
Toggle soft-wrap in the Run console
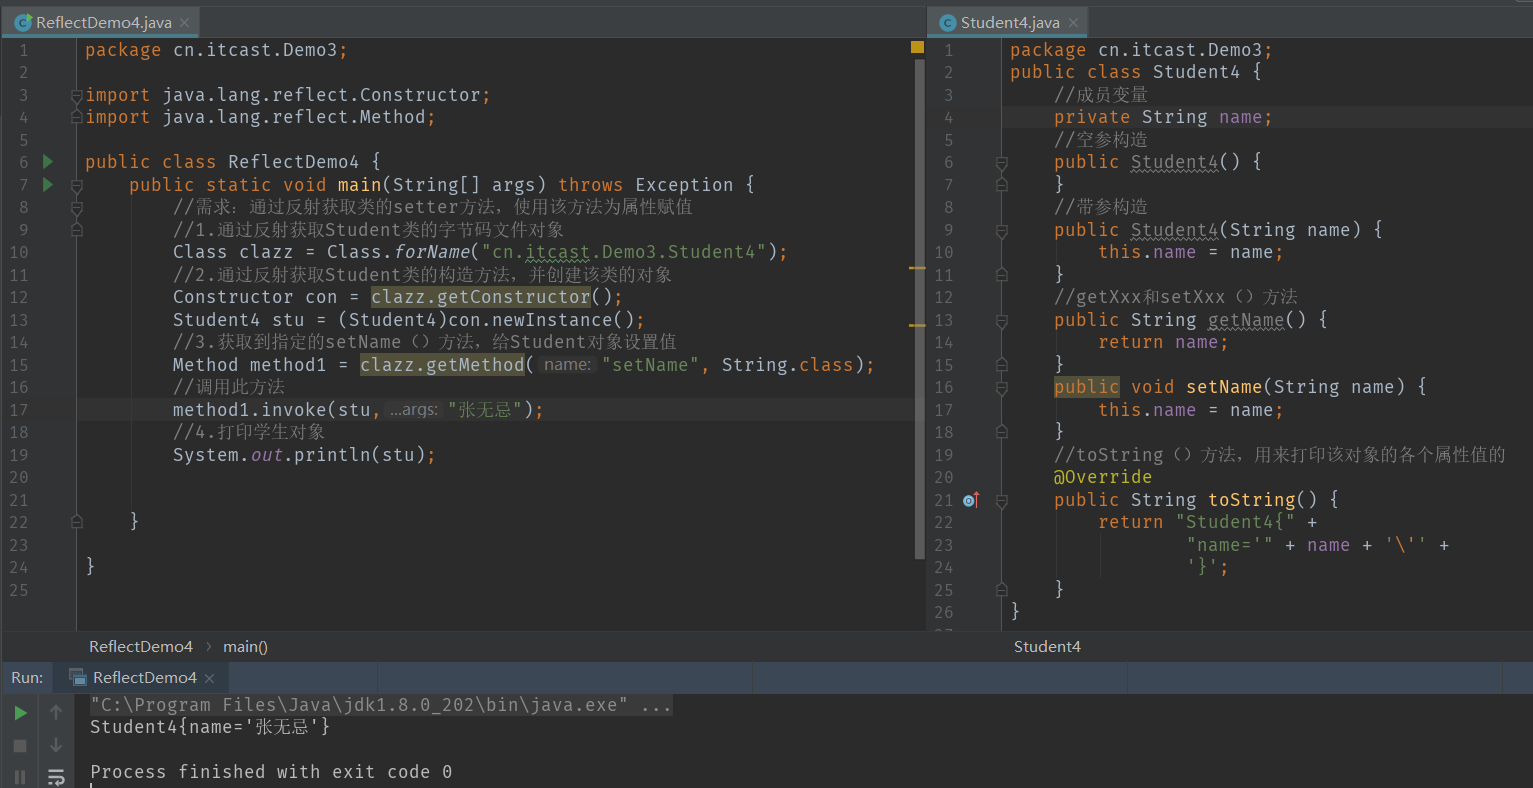(x=56, y=777)
